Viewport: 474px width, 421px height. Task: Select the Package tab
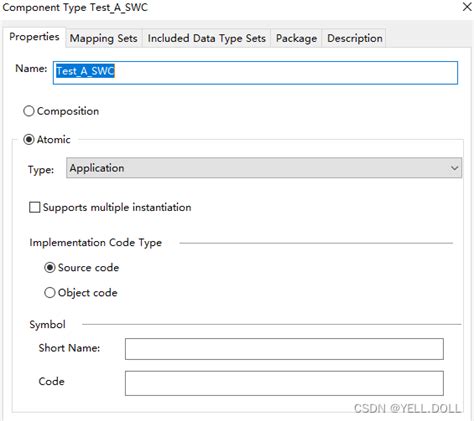pyautogui.click(x=296, y=38)
